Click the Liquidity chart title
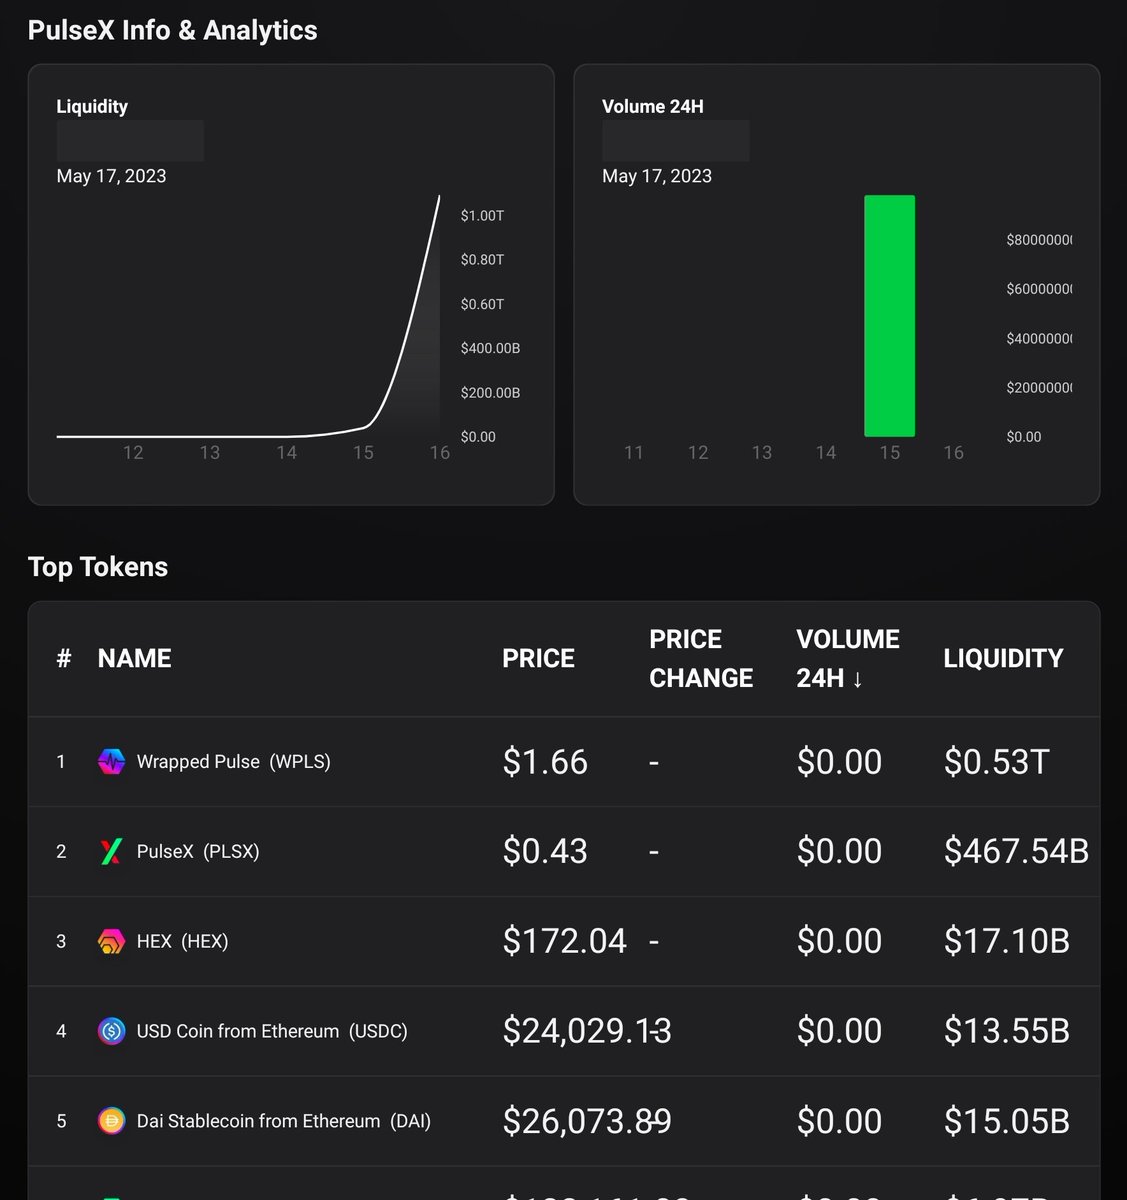The height and width of the screenshot is (1200, 1127). click(x=92, y=107)
